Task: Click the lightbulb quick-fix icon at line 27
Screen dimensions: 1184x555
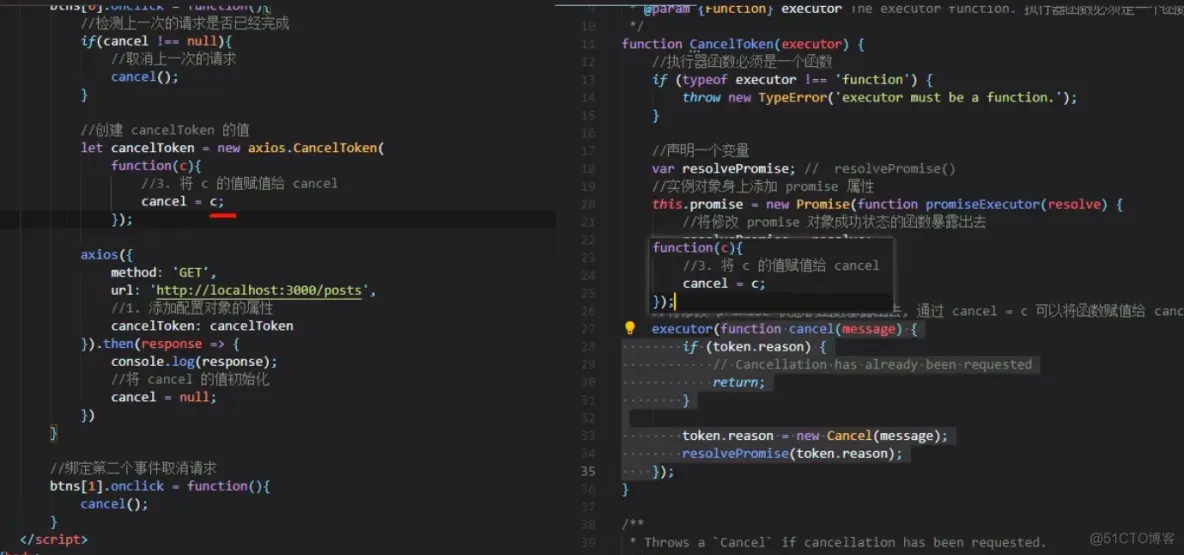Action: 630,328
